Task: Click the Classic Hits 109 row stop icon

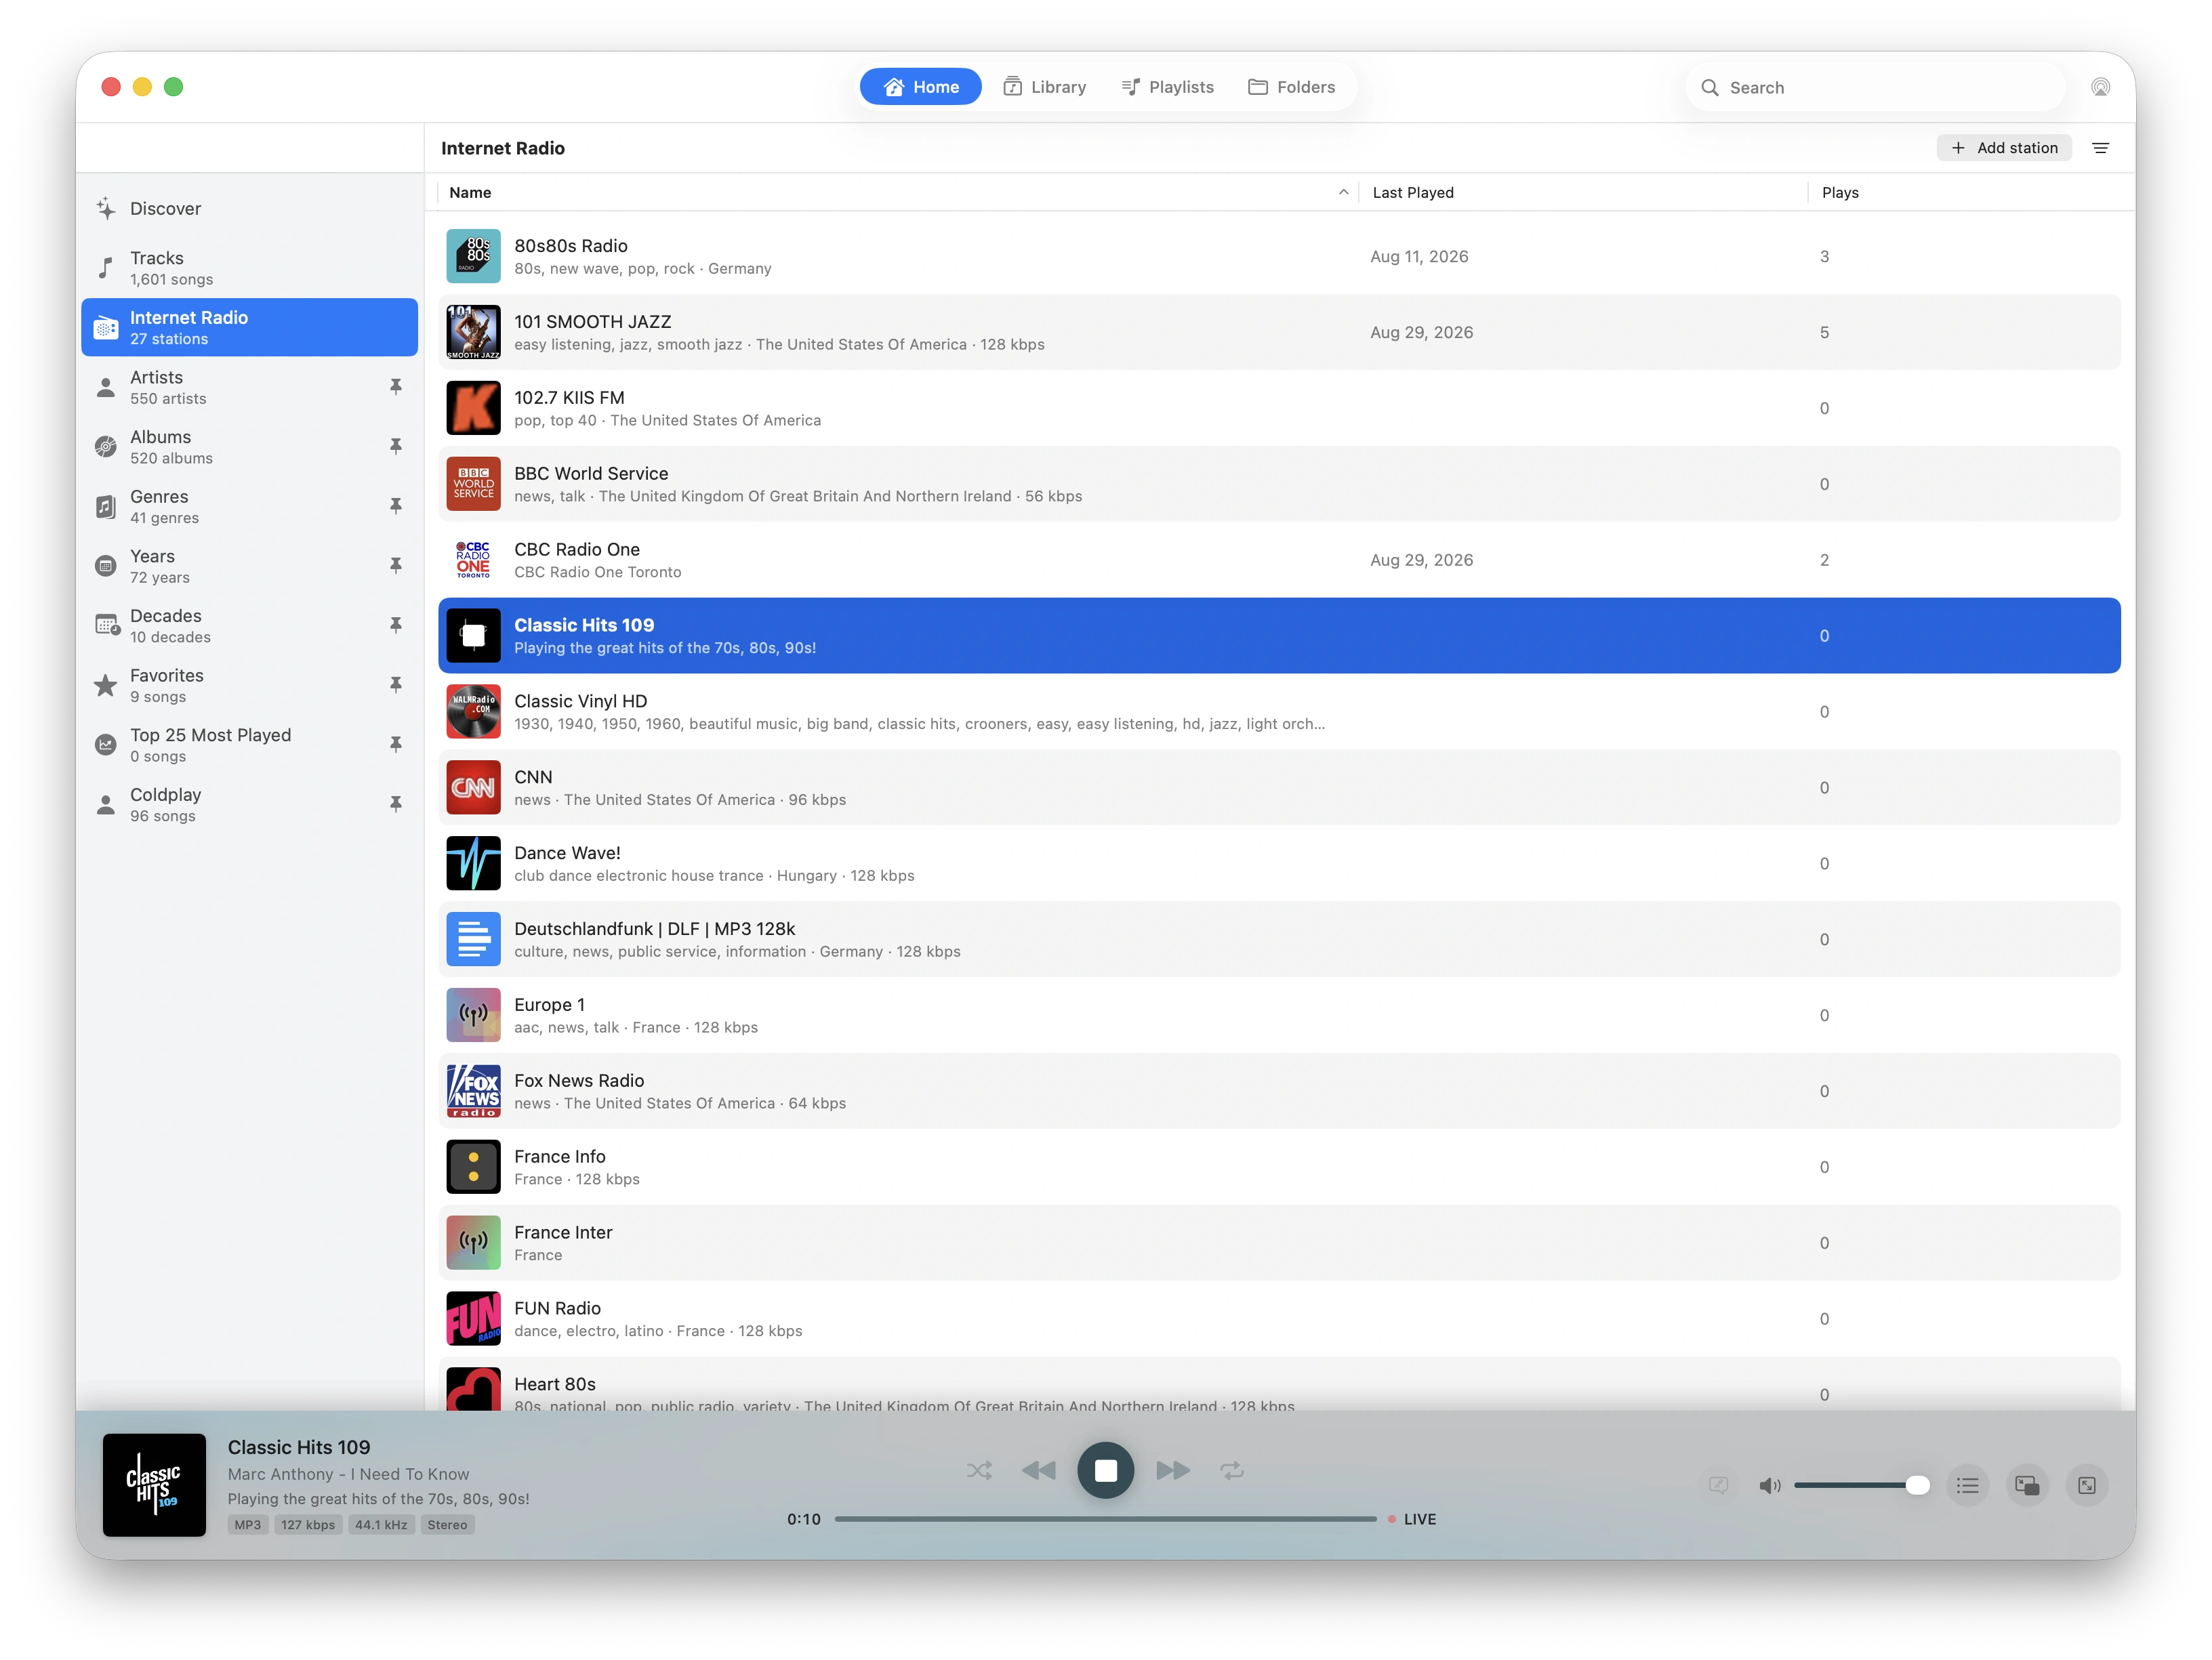Action: point(473,636)
